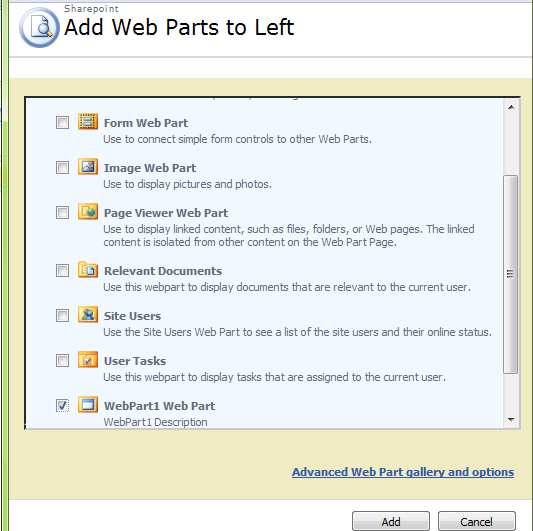Click the Add button

click(391, 521)
